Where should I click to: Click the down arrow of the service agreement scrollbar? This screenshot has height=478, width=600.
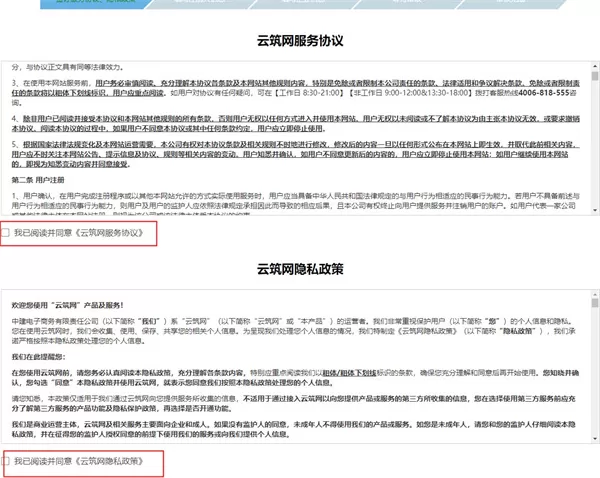(x=595, y=210)
